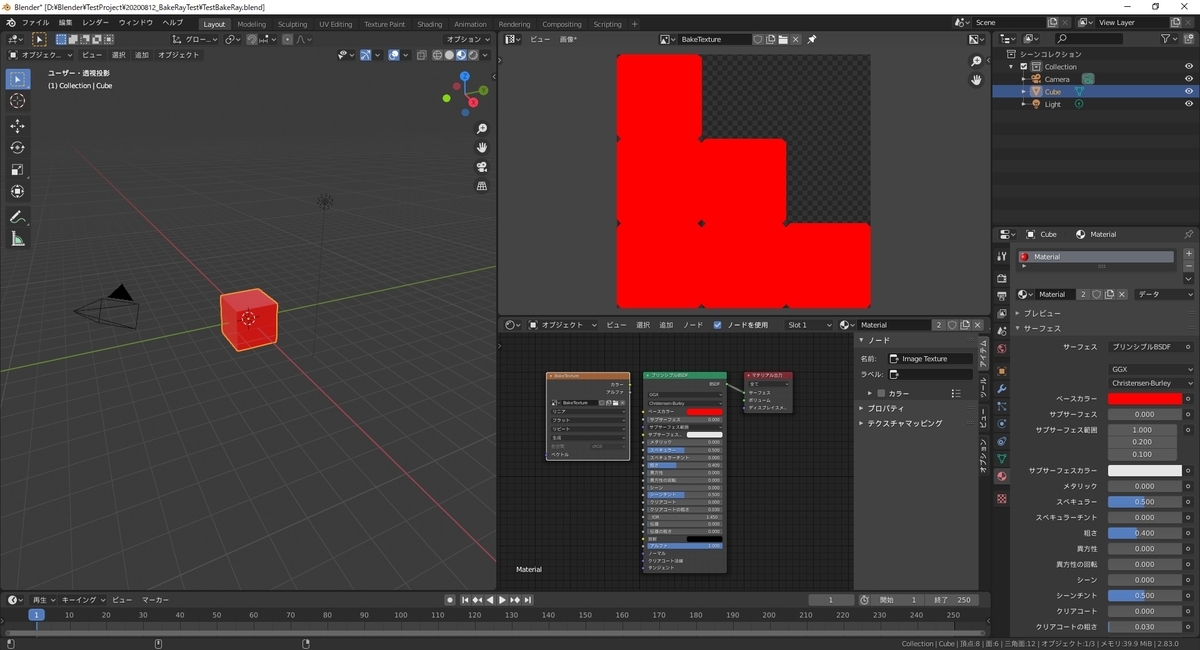Image resolution: width=1200 pixels, height=650 pixels.
Task: Choose the Rotate tool
Action: tap(18, 148)
